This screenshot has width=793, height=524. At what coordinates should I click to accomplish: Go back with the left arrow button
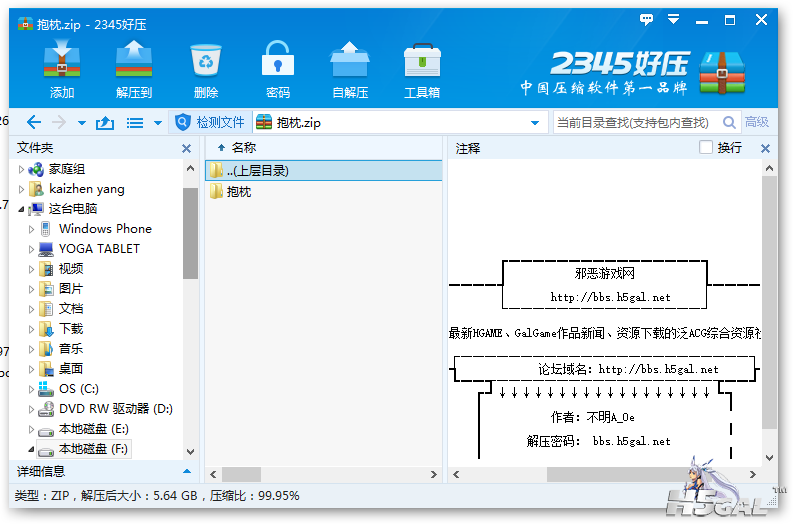tap(33, 122)
